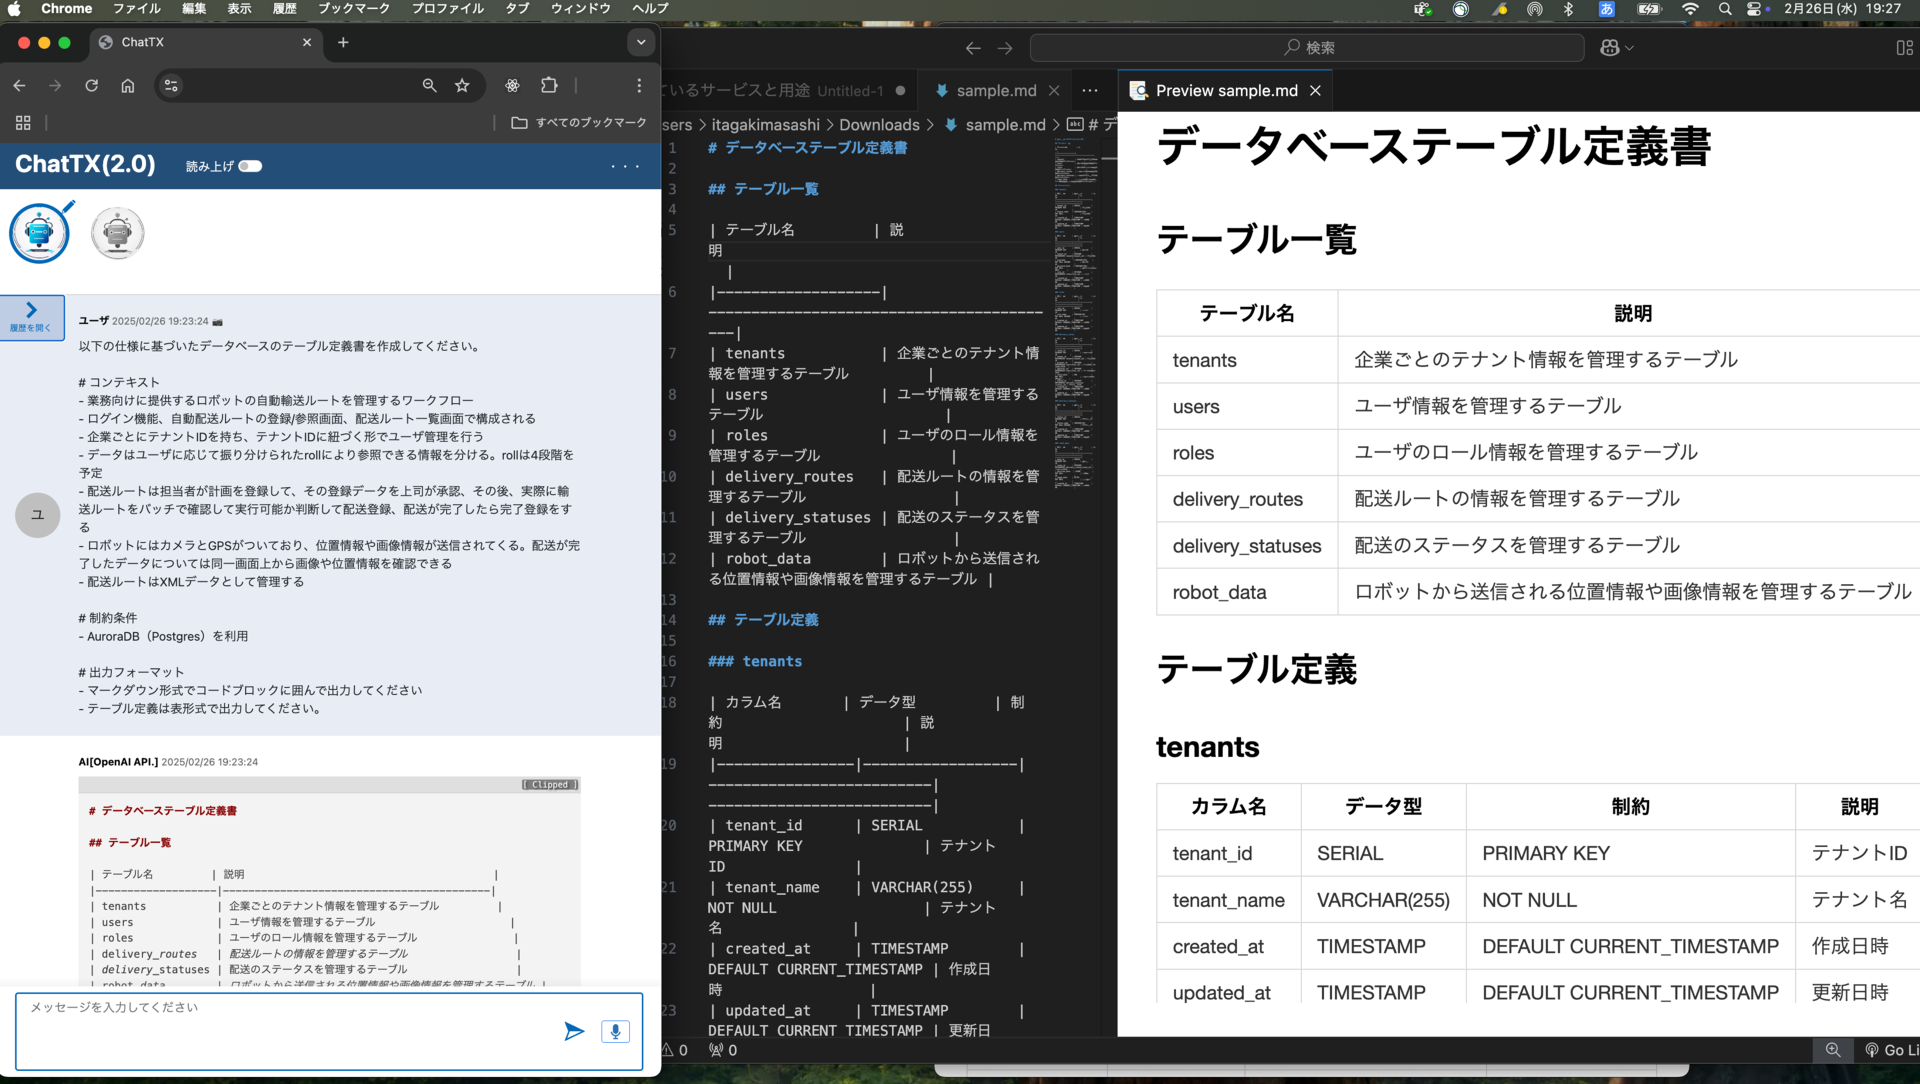Click the message input field

290,1030
